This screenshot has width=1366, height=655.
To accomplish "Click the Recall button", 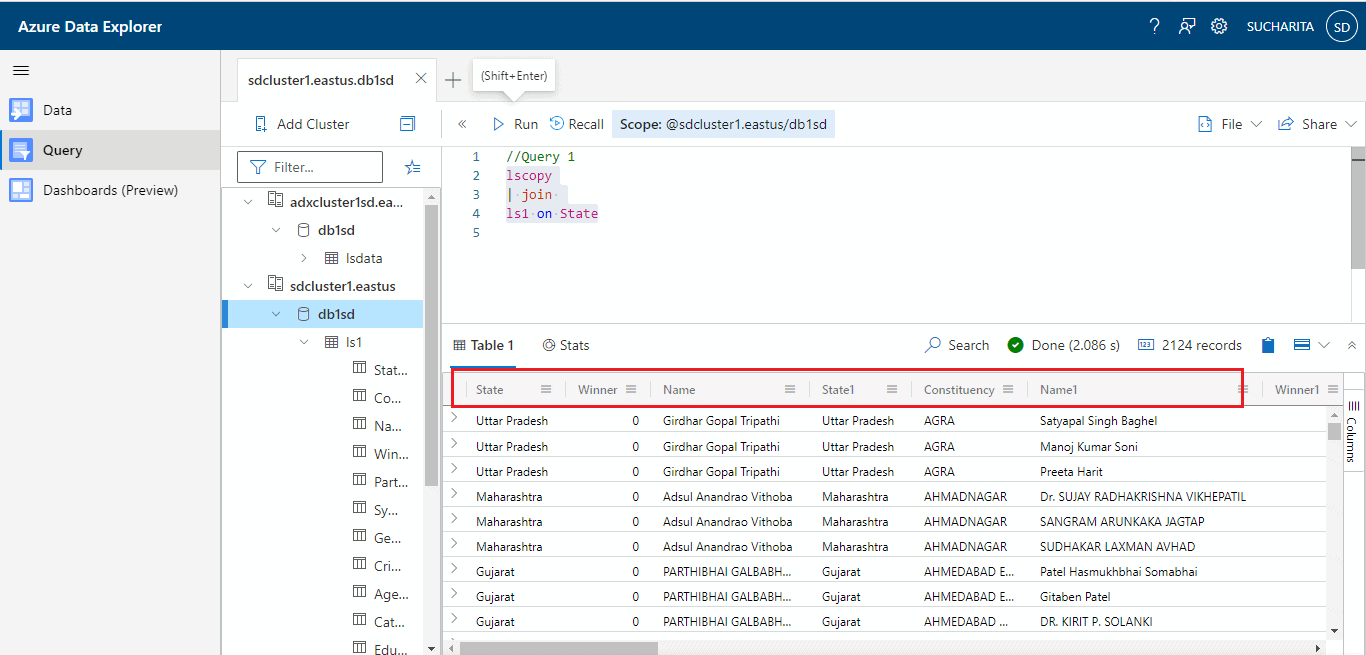I will point(577,124).
